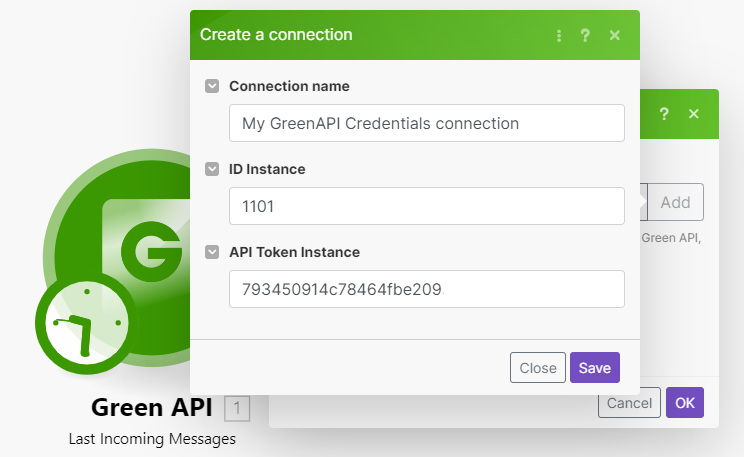Viewport: 744px width, 457px height.
Task: Click the help icon in Create a connection header
Action: pyautogui.click(x=586, y=35)
